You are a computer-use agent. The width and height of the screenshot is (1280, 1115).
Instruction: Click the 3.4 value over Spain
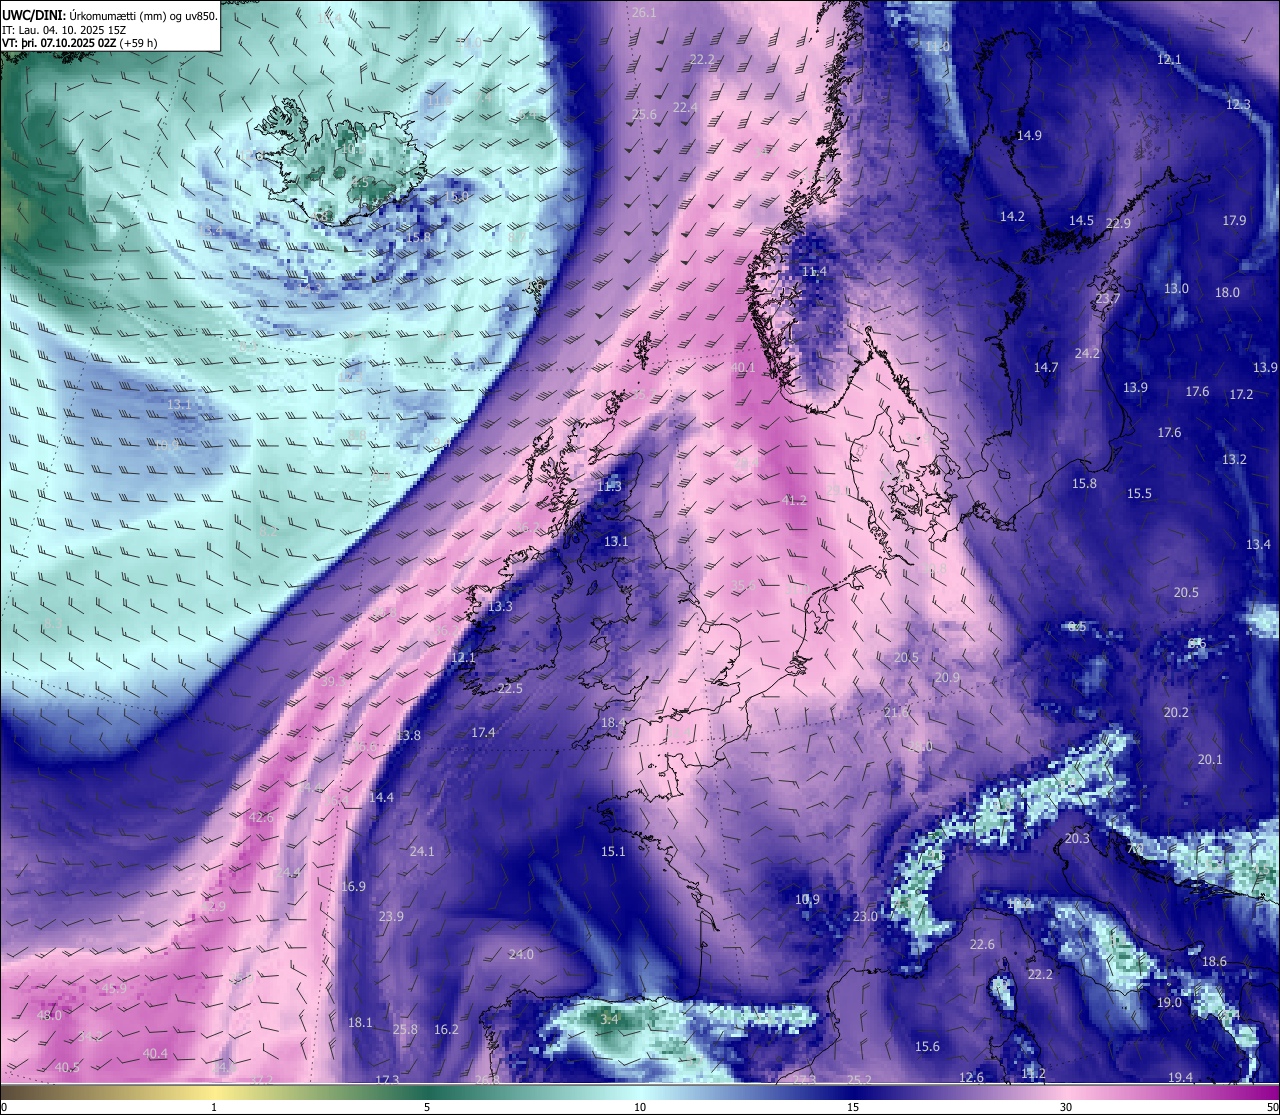610,1020
